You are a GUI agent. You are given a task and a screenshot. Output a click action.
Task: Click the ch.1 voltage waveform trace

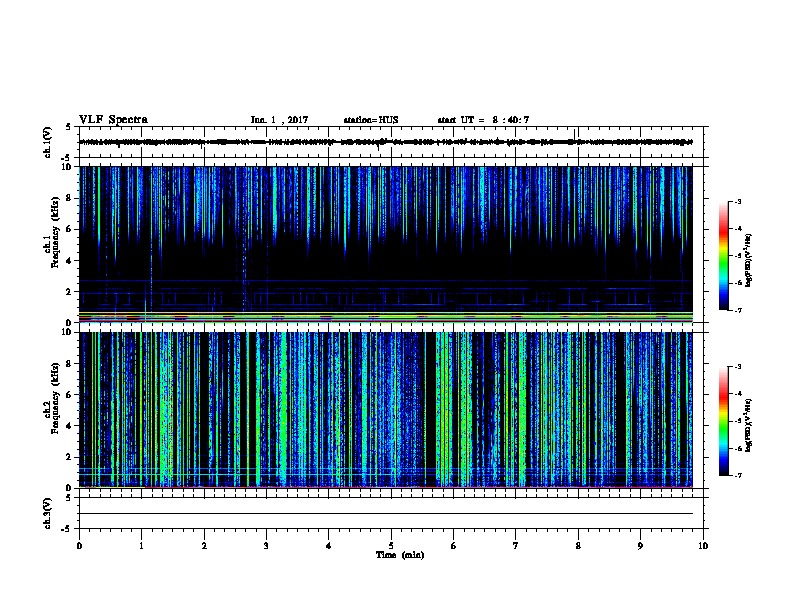click(386, 142)
